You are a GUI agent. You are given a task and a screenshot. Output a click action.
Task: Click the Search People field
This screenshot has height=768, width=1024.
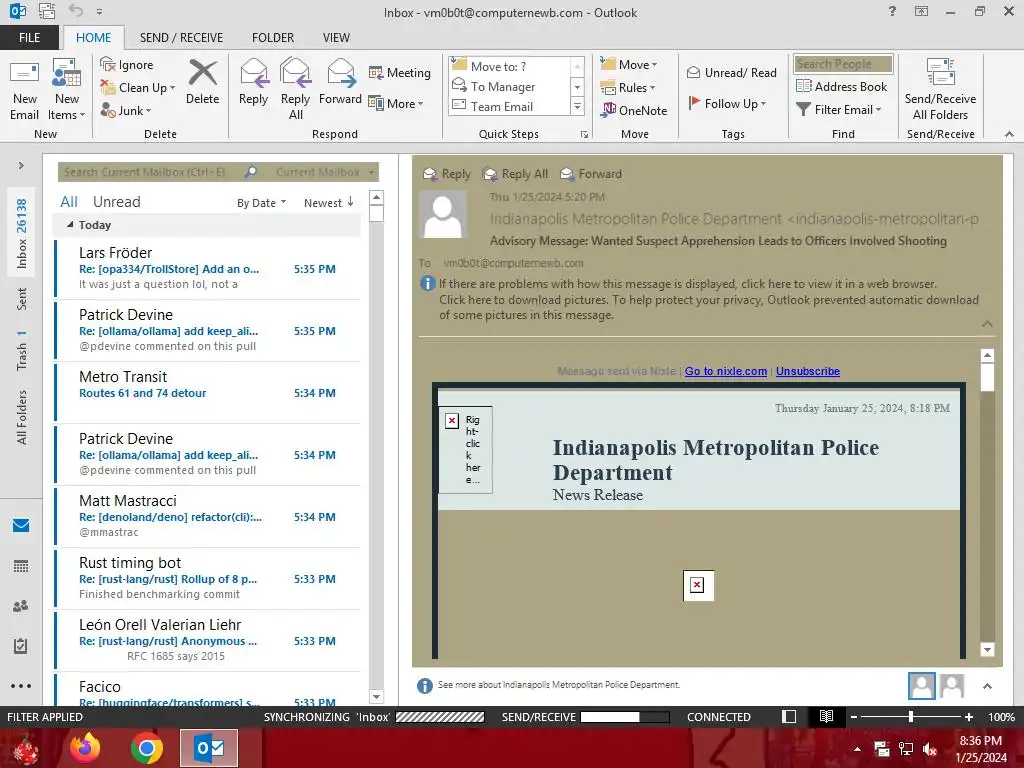(x=843, y=64)
